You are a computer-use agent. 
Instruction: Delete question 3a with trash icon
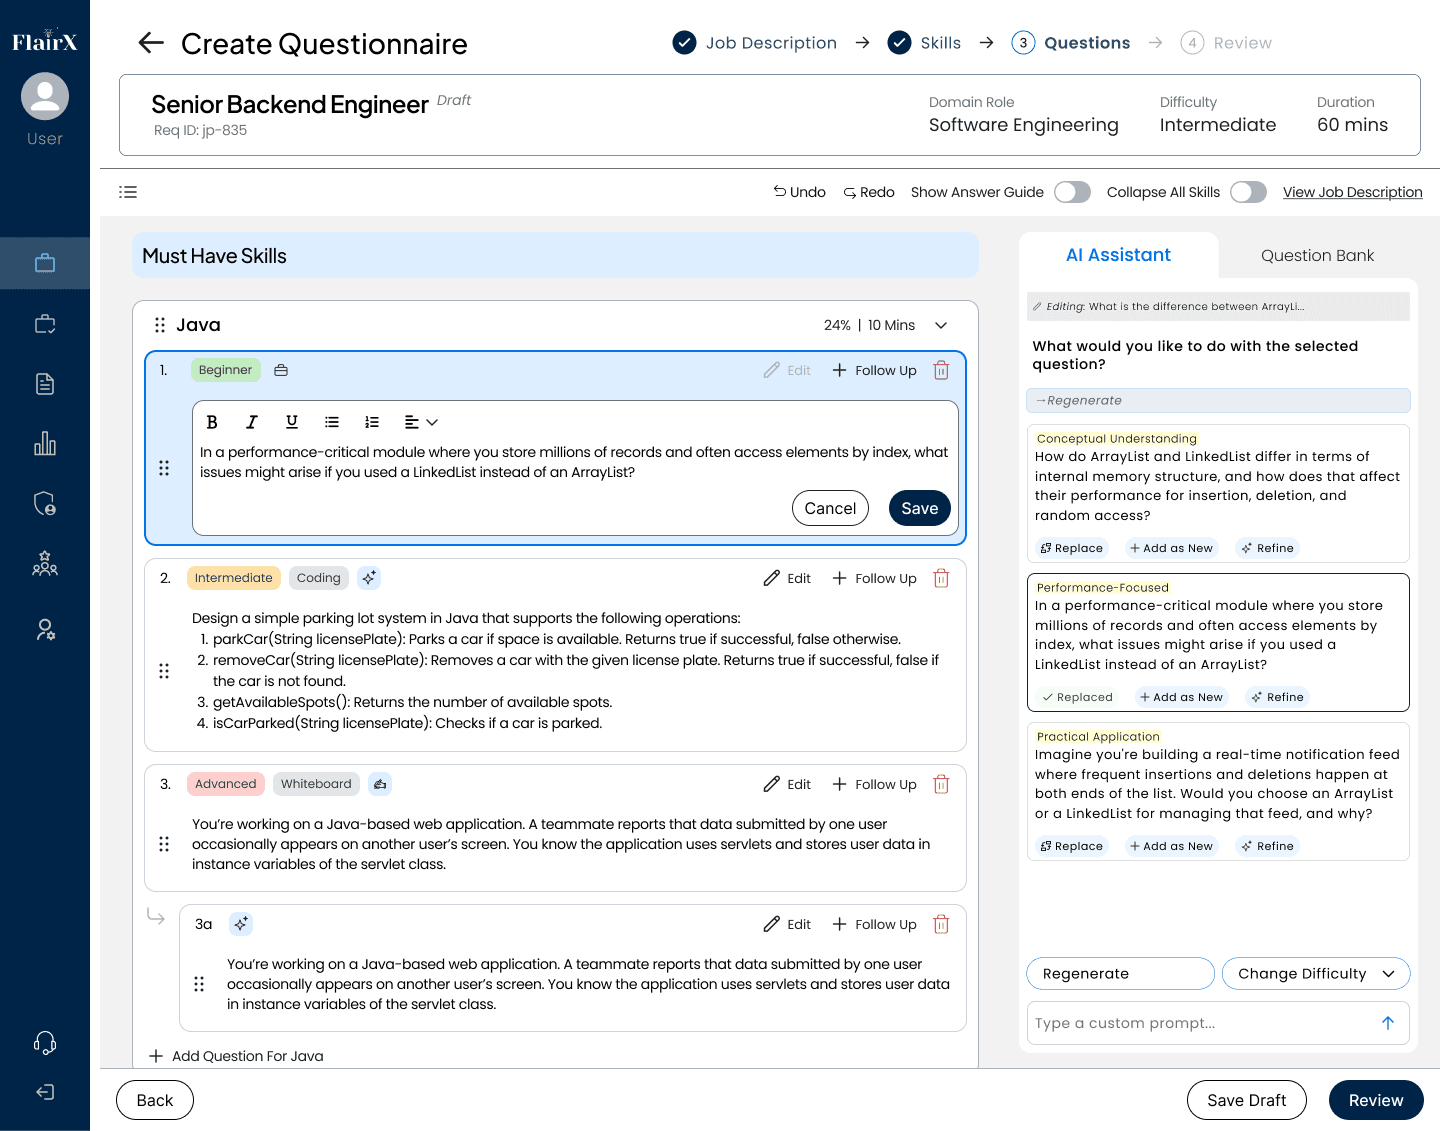click(x=941, y=924)
